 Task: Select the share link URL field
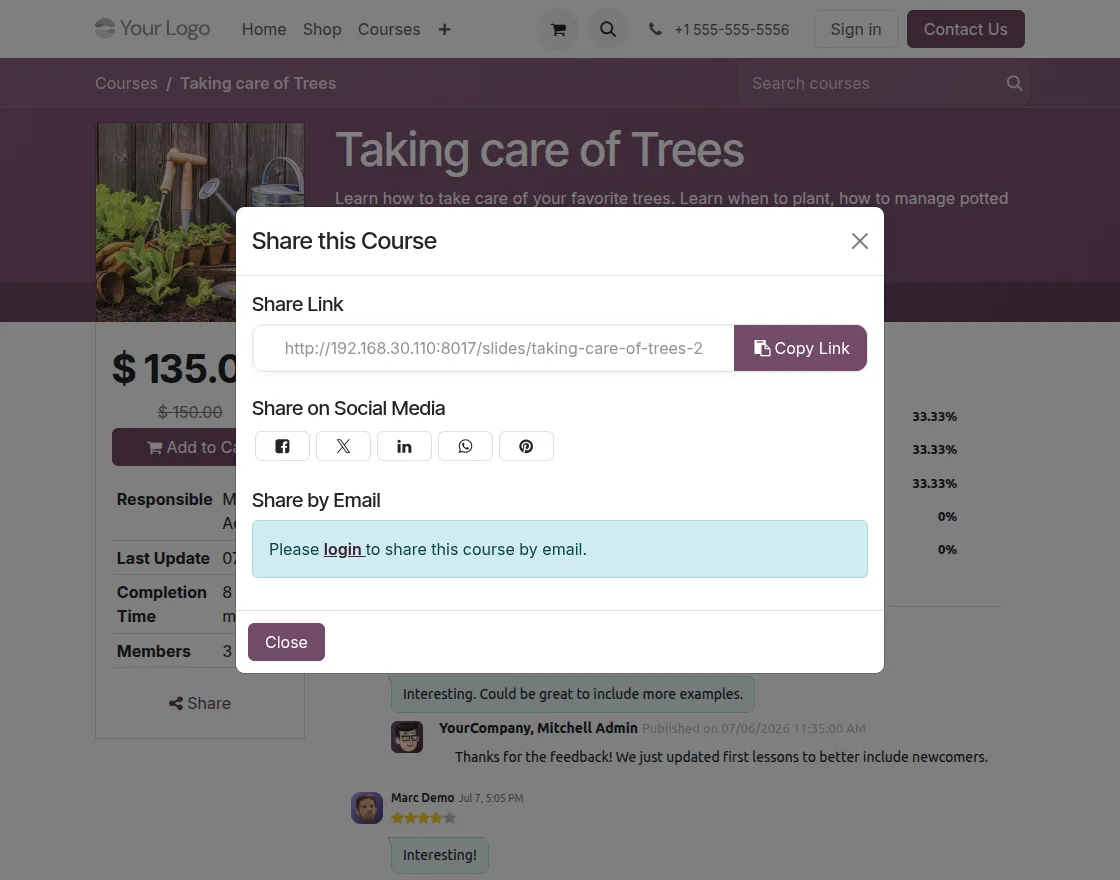coord(494,348)
